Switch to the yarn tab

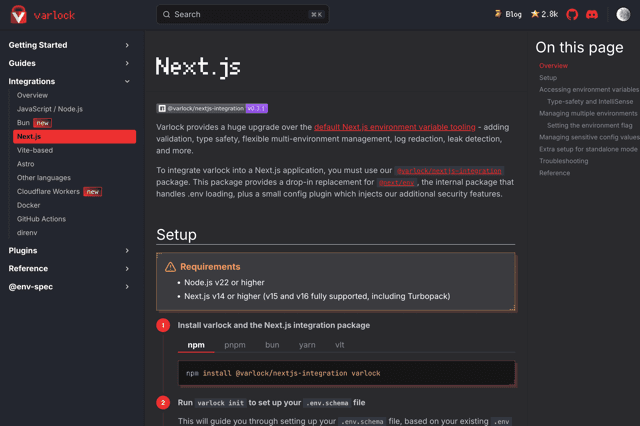[x=307, y=345]
